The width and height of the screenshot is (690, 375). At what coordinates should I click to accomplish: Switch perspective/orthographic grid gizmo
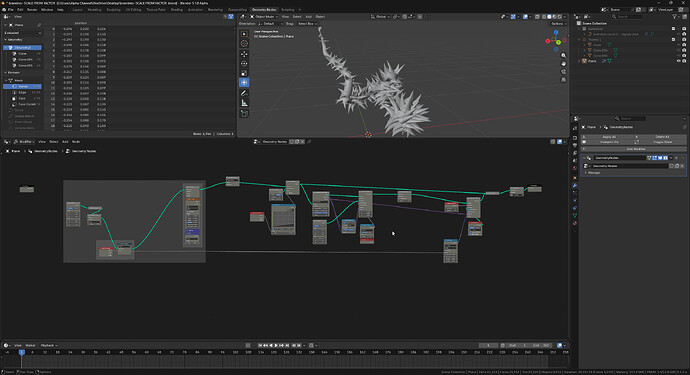pyautogui.click(x=563, y=80)
